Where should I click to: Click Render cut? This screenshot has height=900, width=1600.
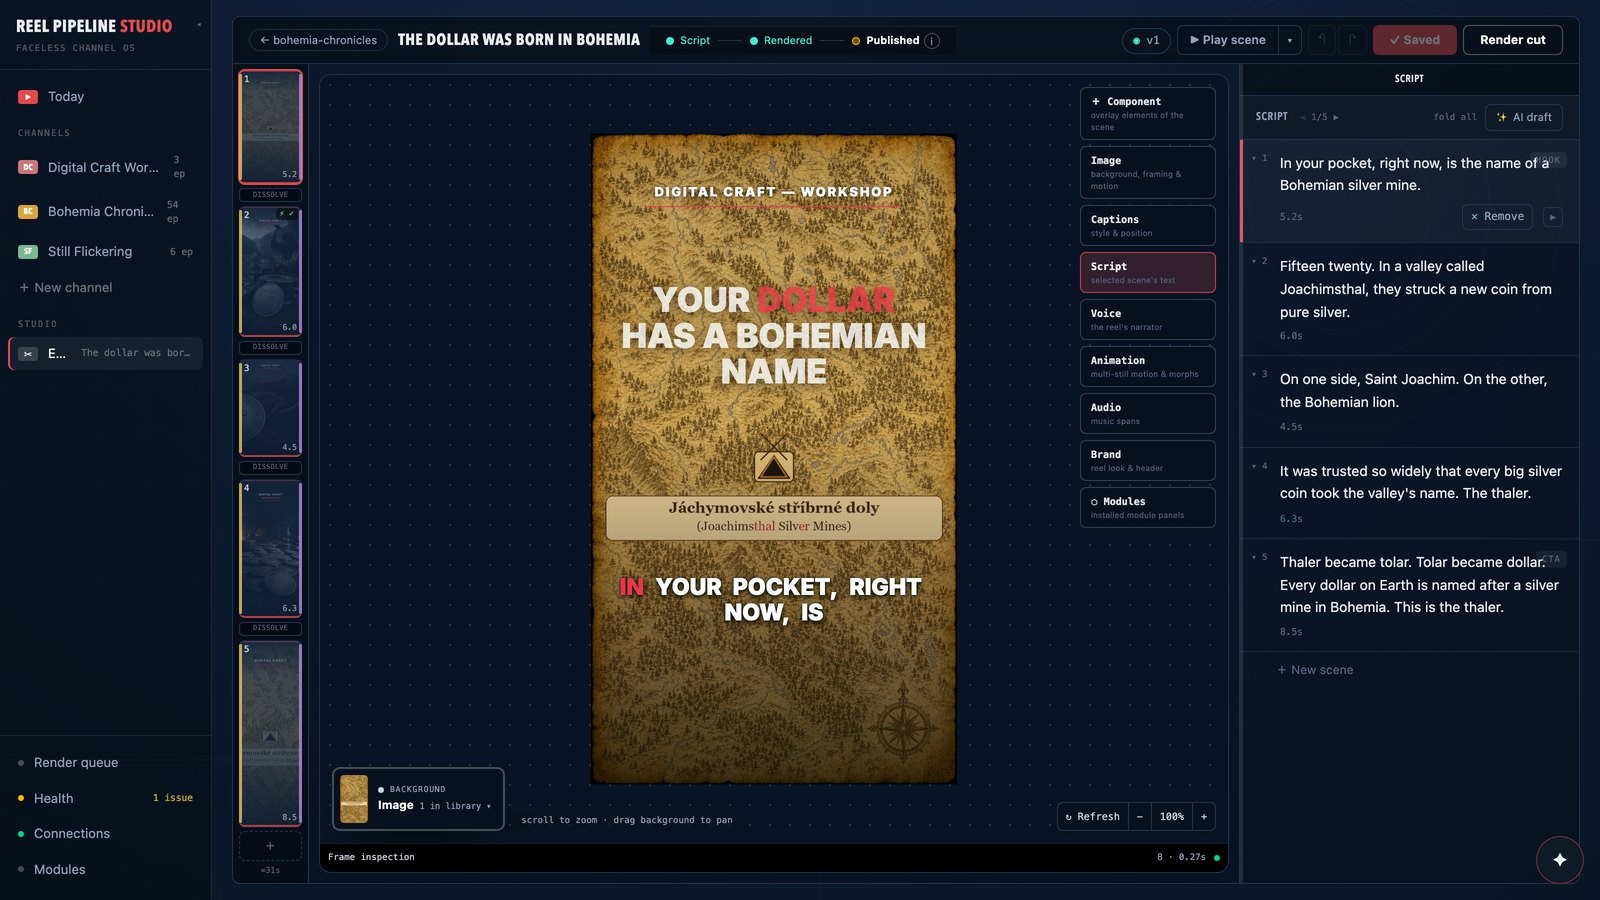1512,40
